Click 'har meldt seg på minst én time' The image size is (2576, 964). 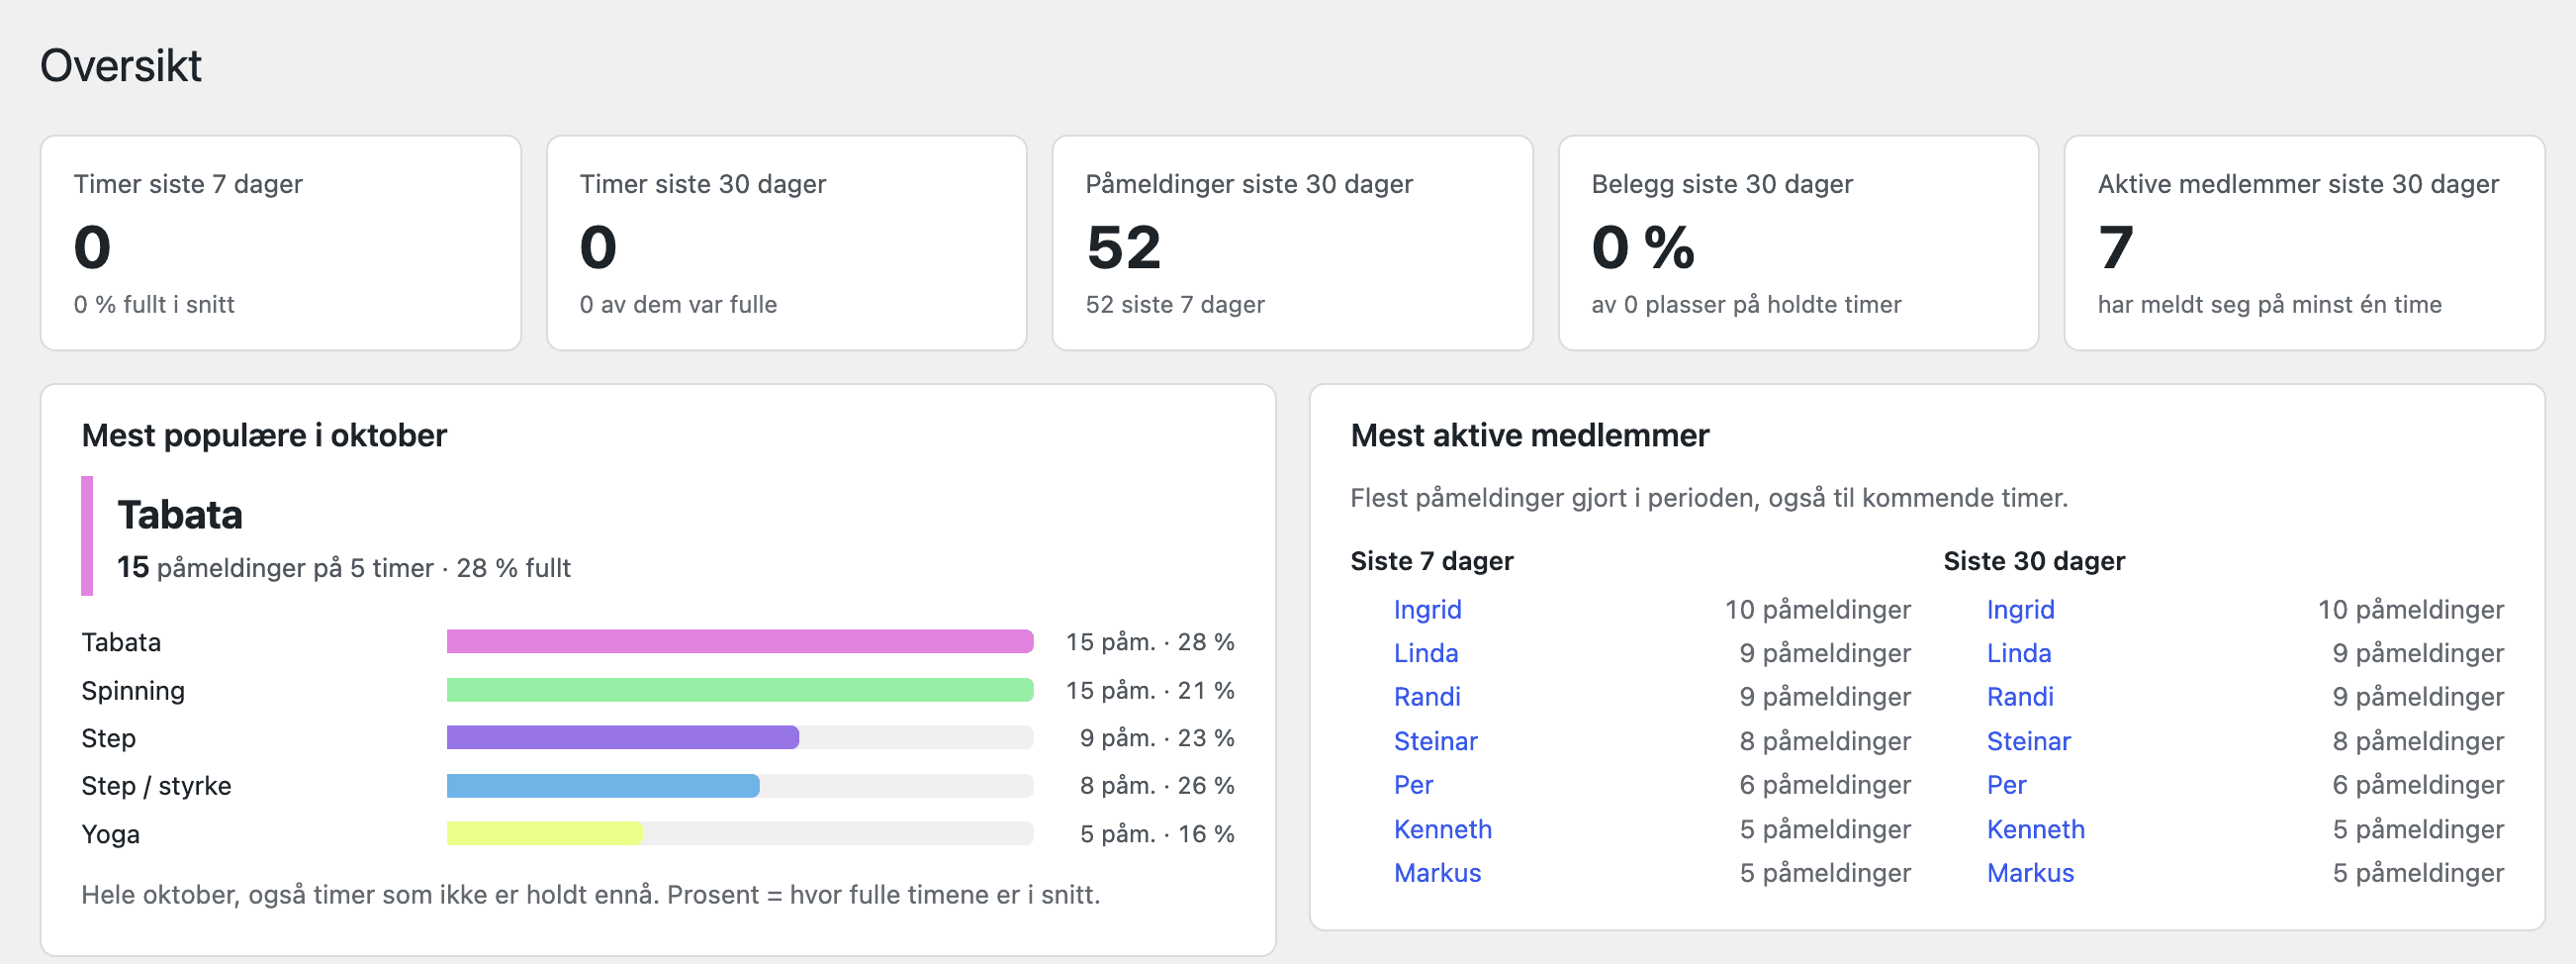2270,305
